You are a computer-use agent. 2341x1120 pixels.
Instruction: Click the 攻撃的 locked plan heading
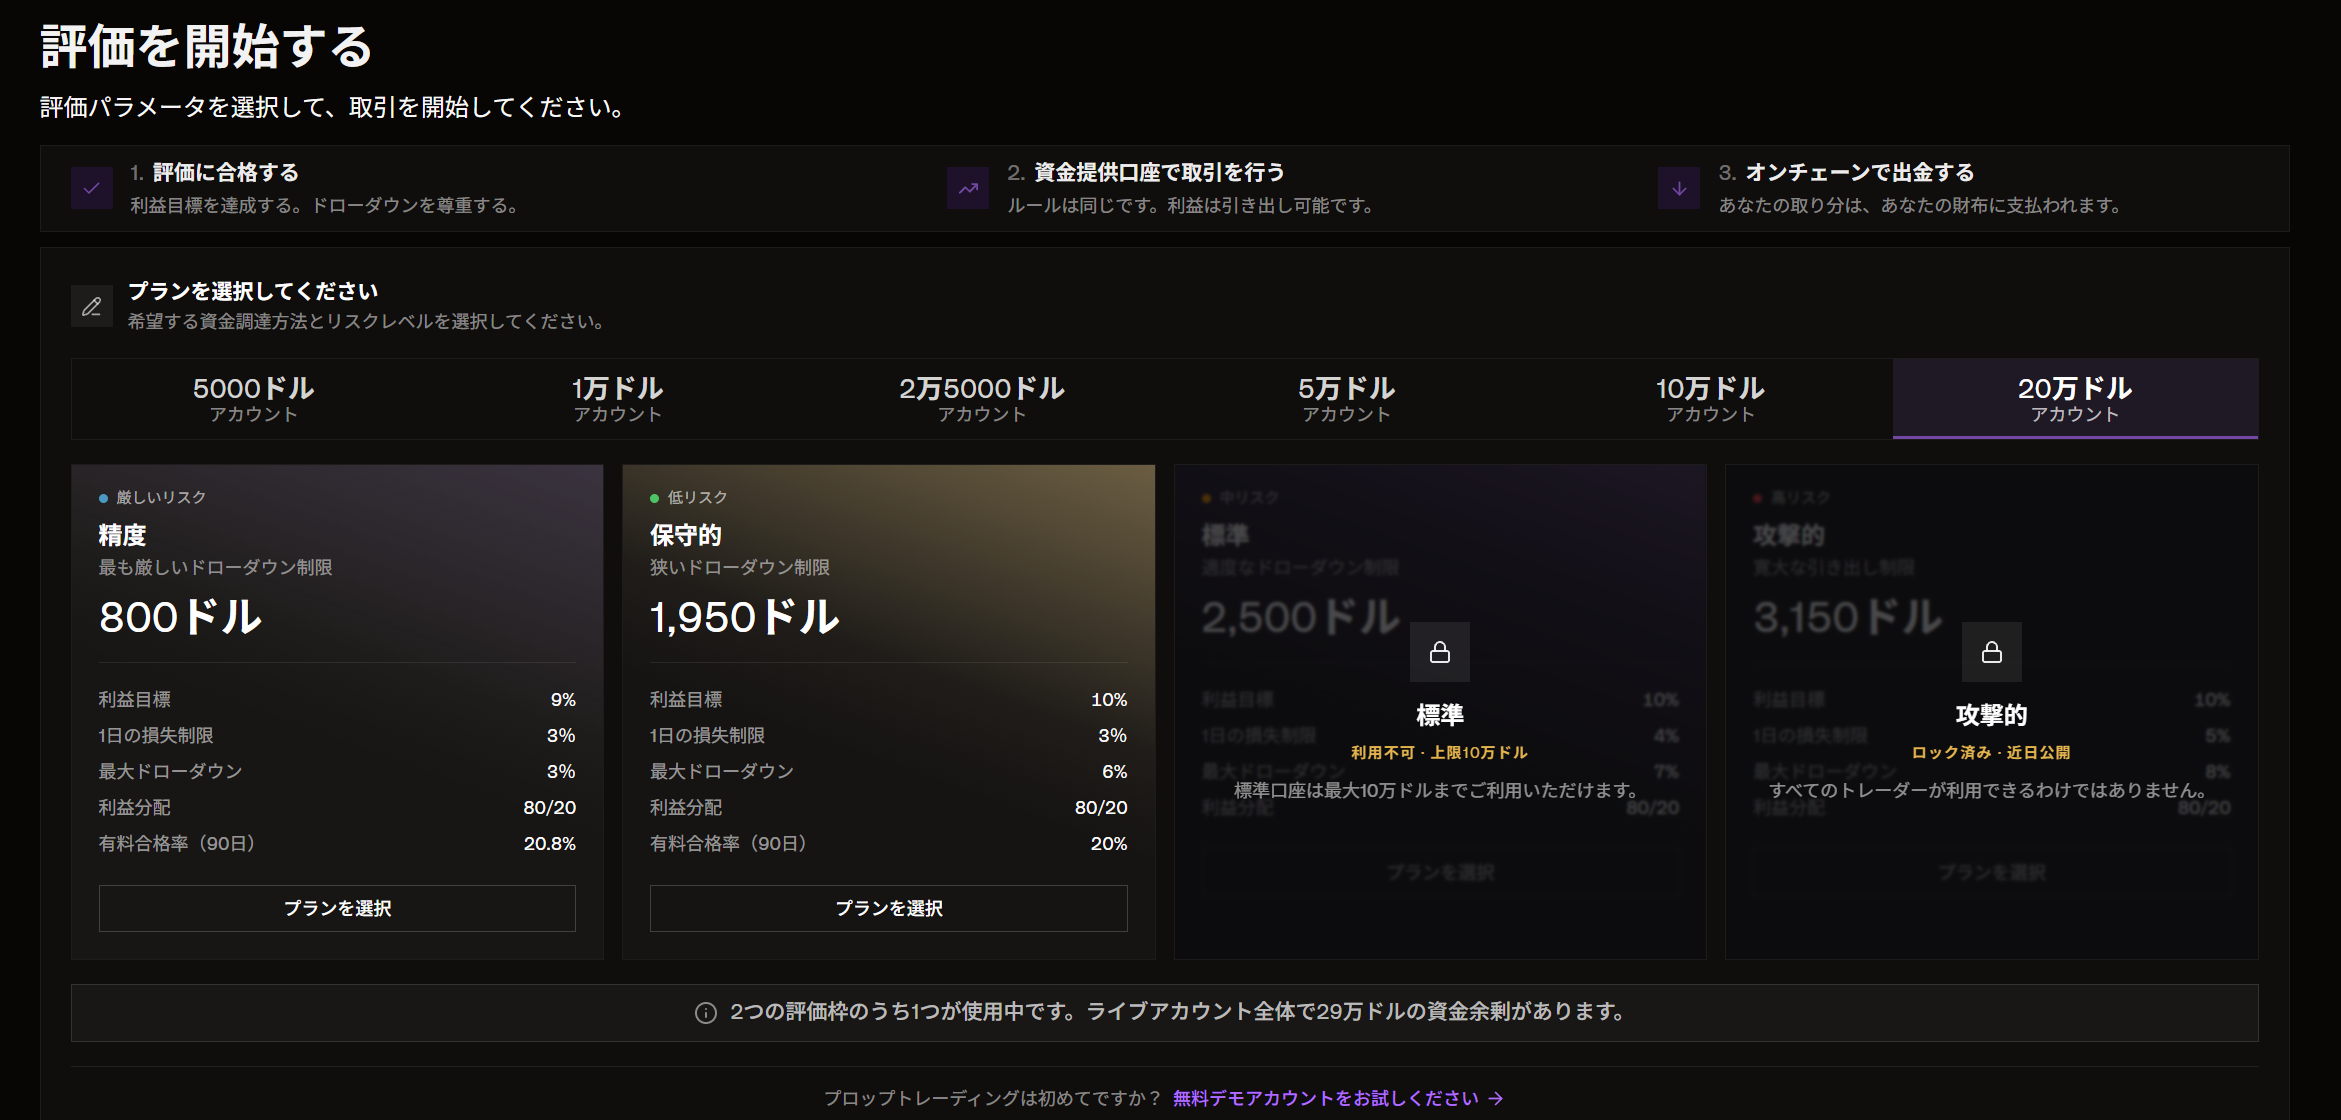1991,715
